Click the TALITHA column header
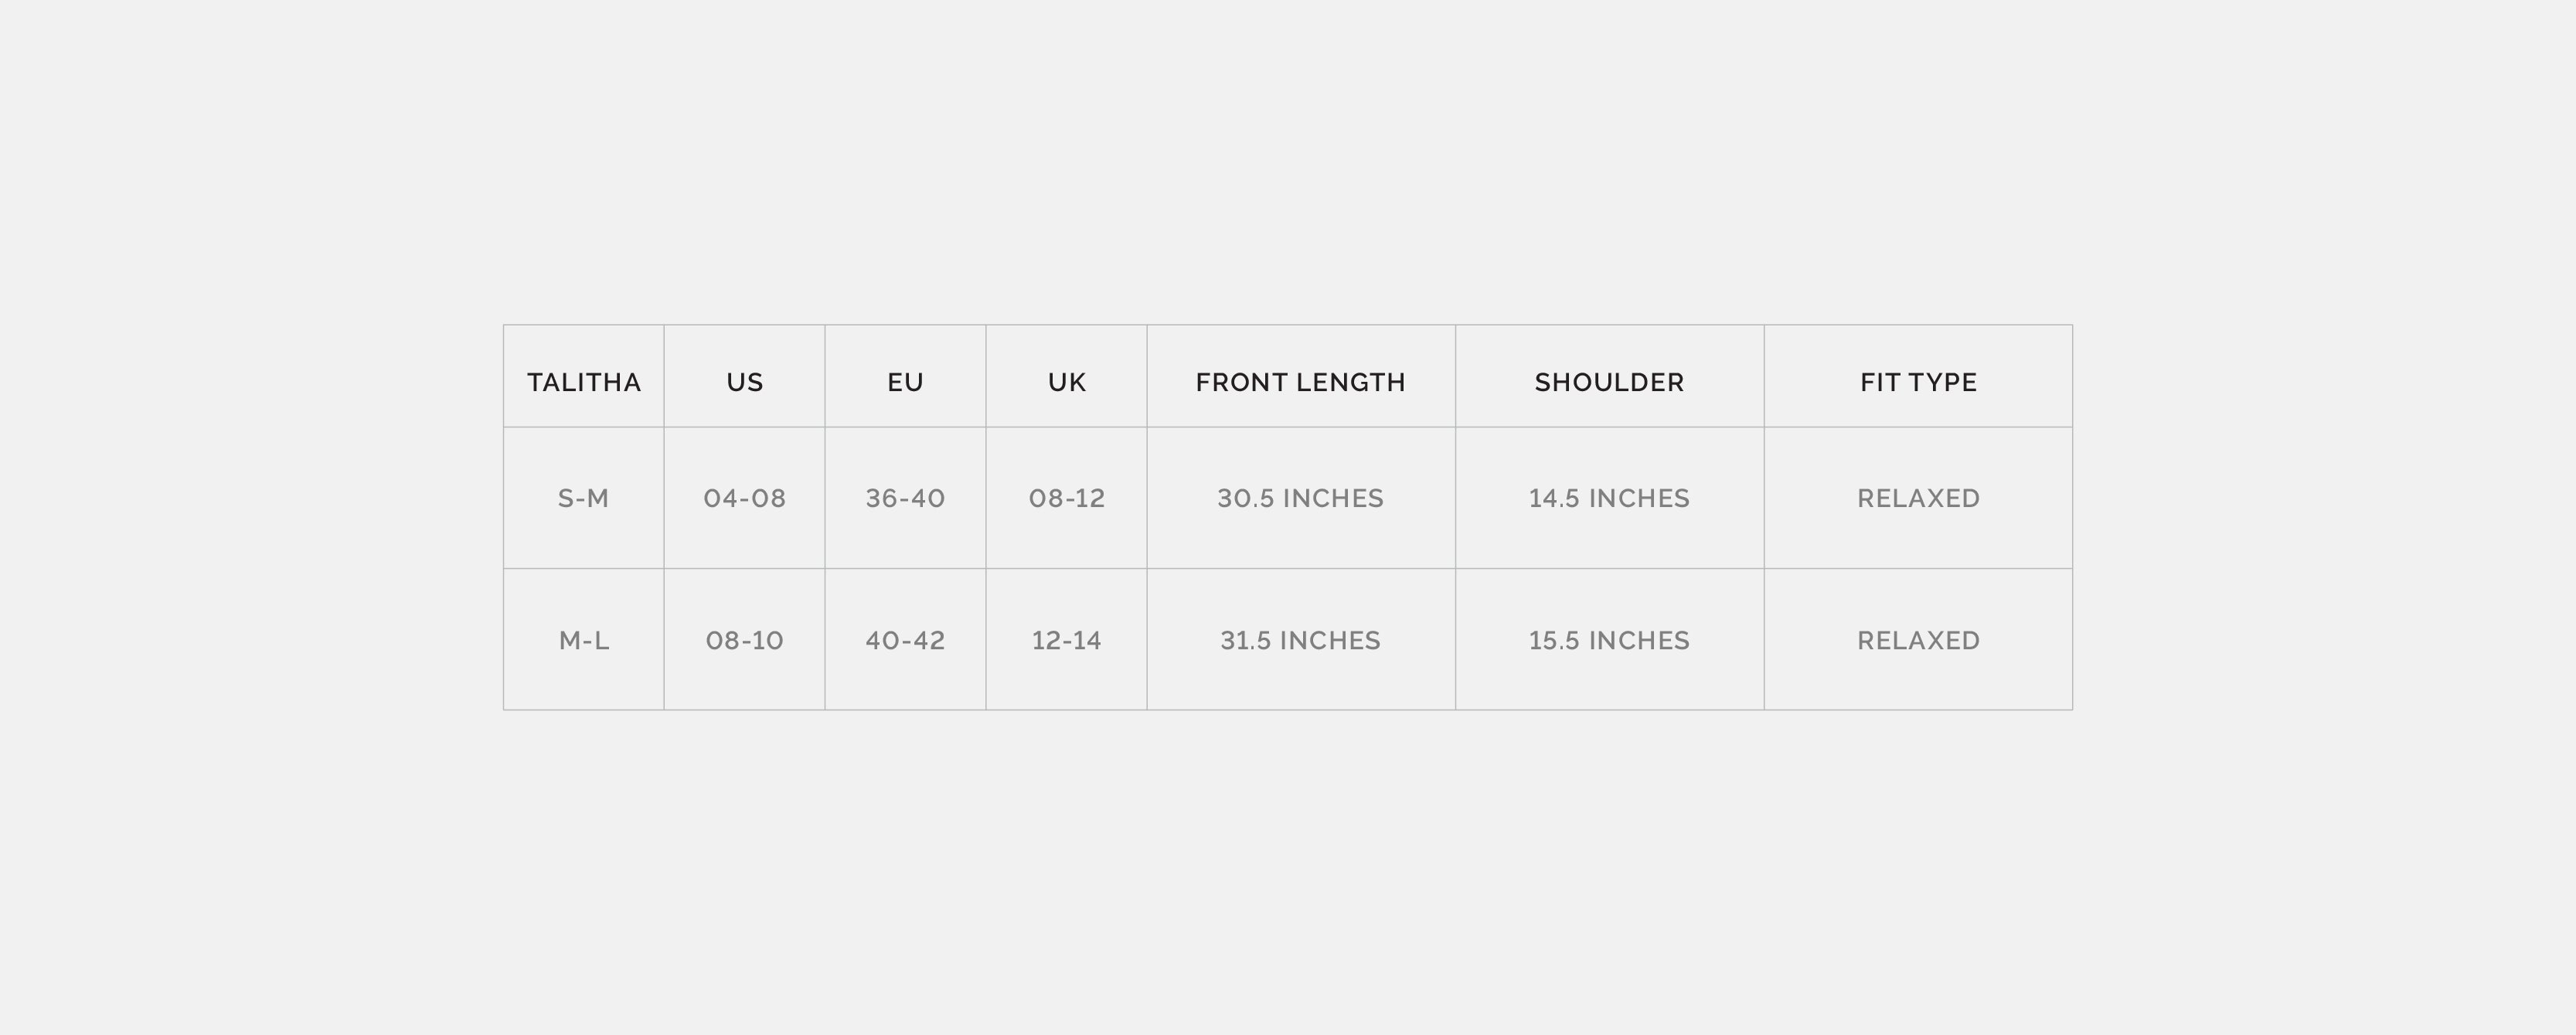Image resolution: width=2576 pixels, height=1035 pixels. click(583, 382)
